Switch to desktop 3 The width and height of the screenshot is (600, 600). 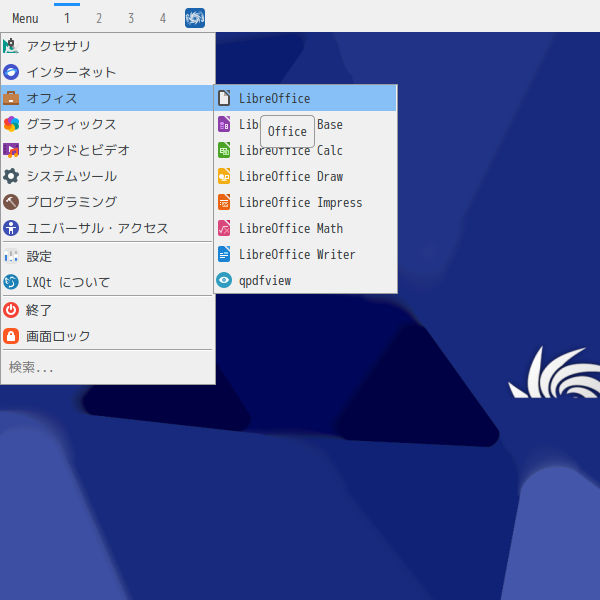pos(131,18)
